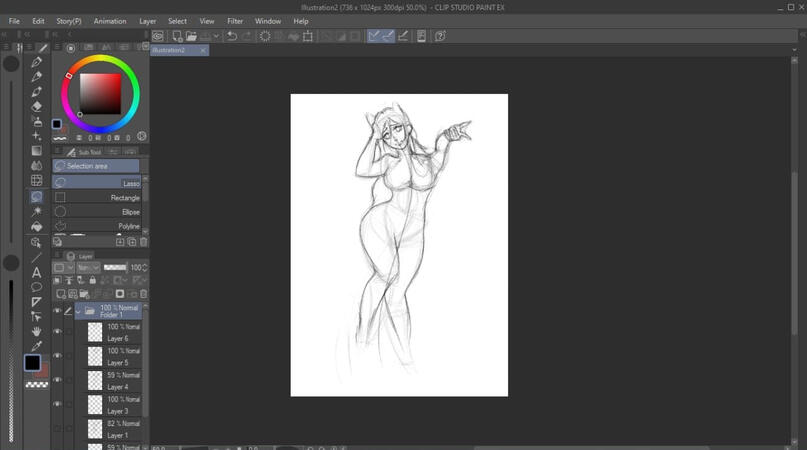This screenshot has height=450, width=807.
Task: Click the Clear sunburst icon in command bar
Action: (x=265, y=36)
